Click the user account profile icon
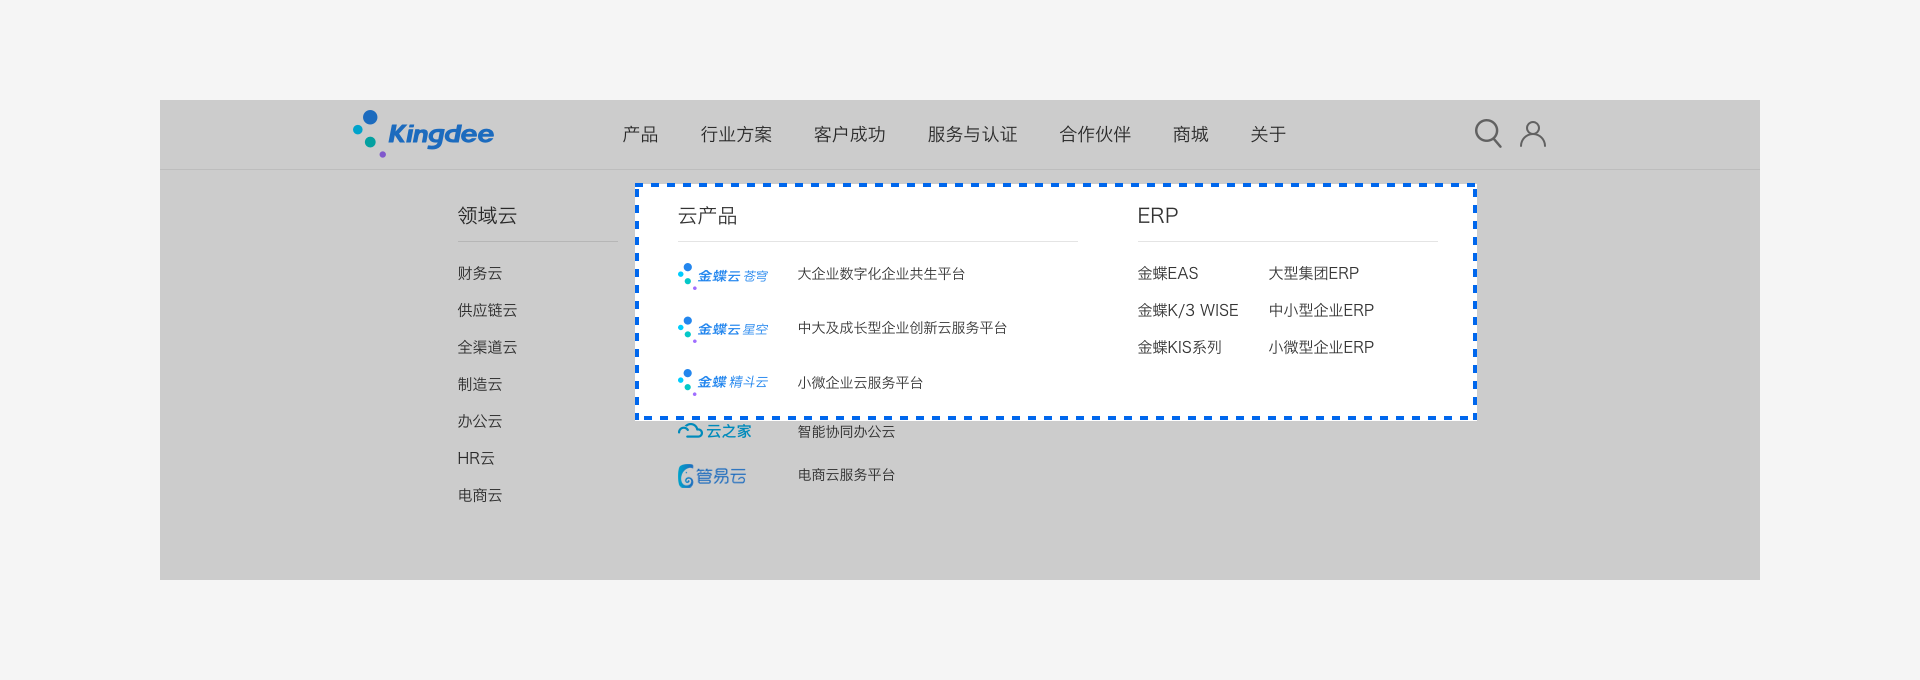Image resolution: width=1920 pixels, height=680 pixels. 1533,134
